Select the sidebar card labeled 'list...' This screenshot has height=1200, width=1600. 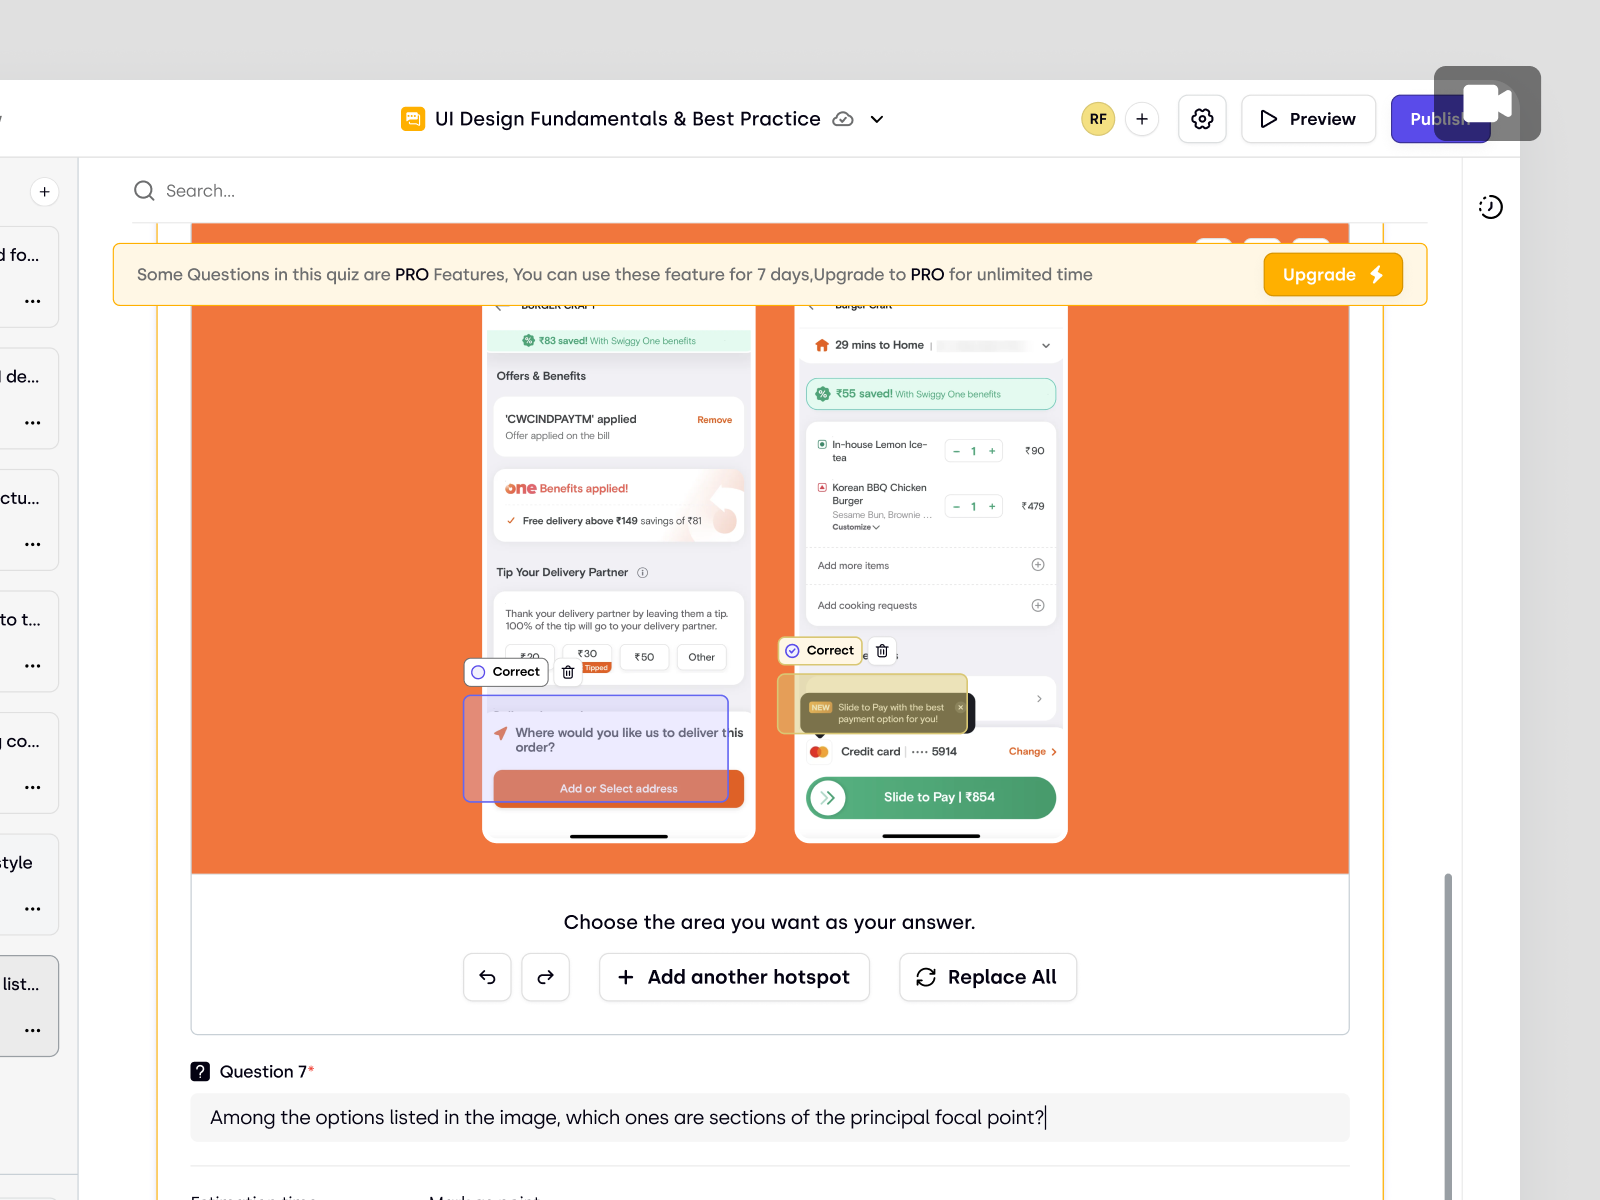(28, 1006)
